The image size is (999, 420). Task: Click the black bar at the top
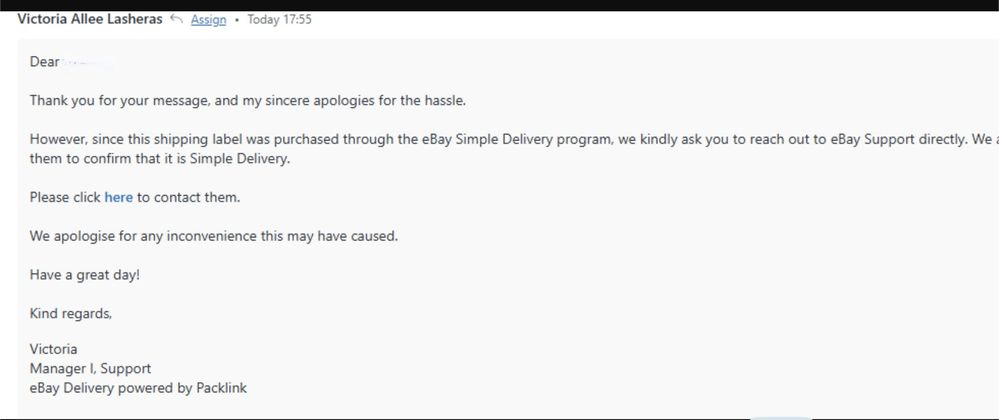(499, 4)
